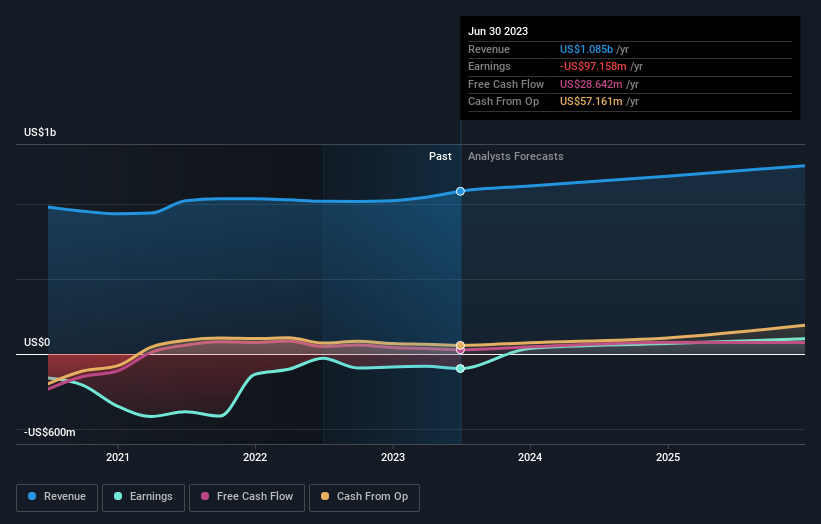The height and width of the screenshot is (524, 821).
Task: Toggle the Revenue legend button
Action: 57,497
